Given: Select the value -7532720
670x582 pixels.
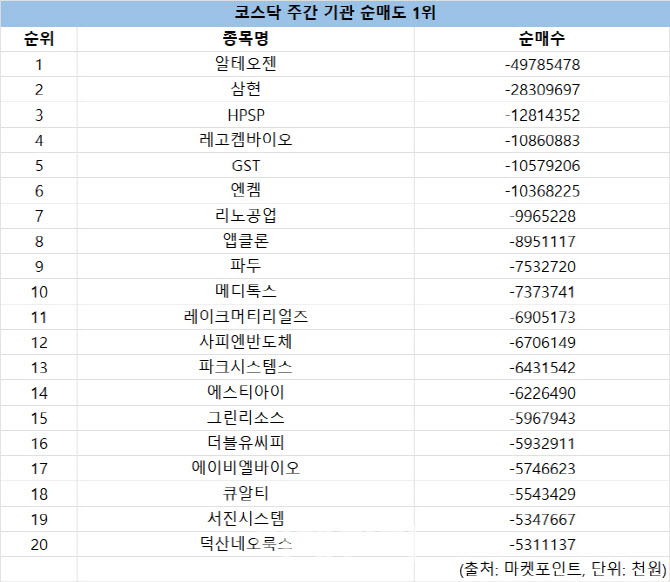Looking at the screenshot, I should 542,267.
